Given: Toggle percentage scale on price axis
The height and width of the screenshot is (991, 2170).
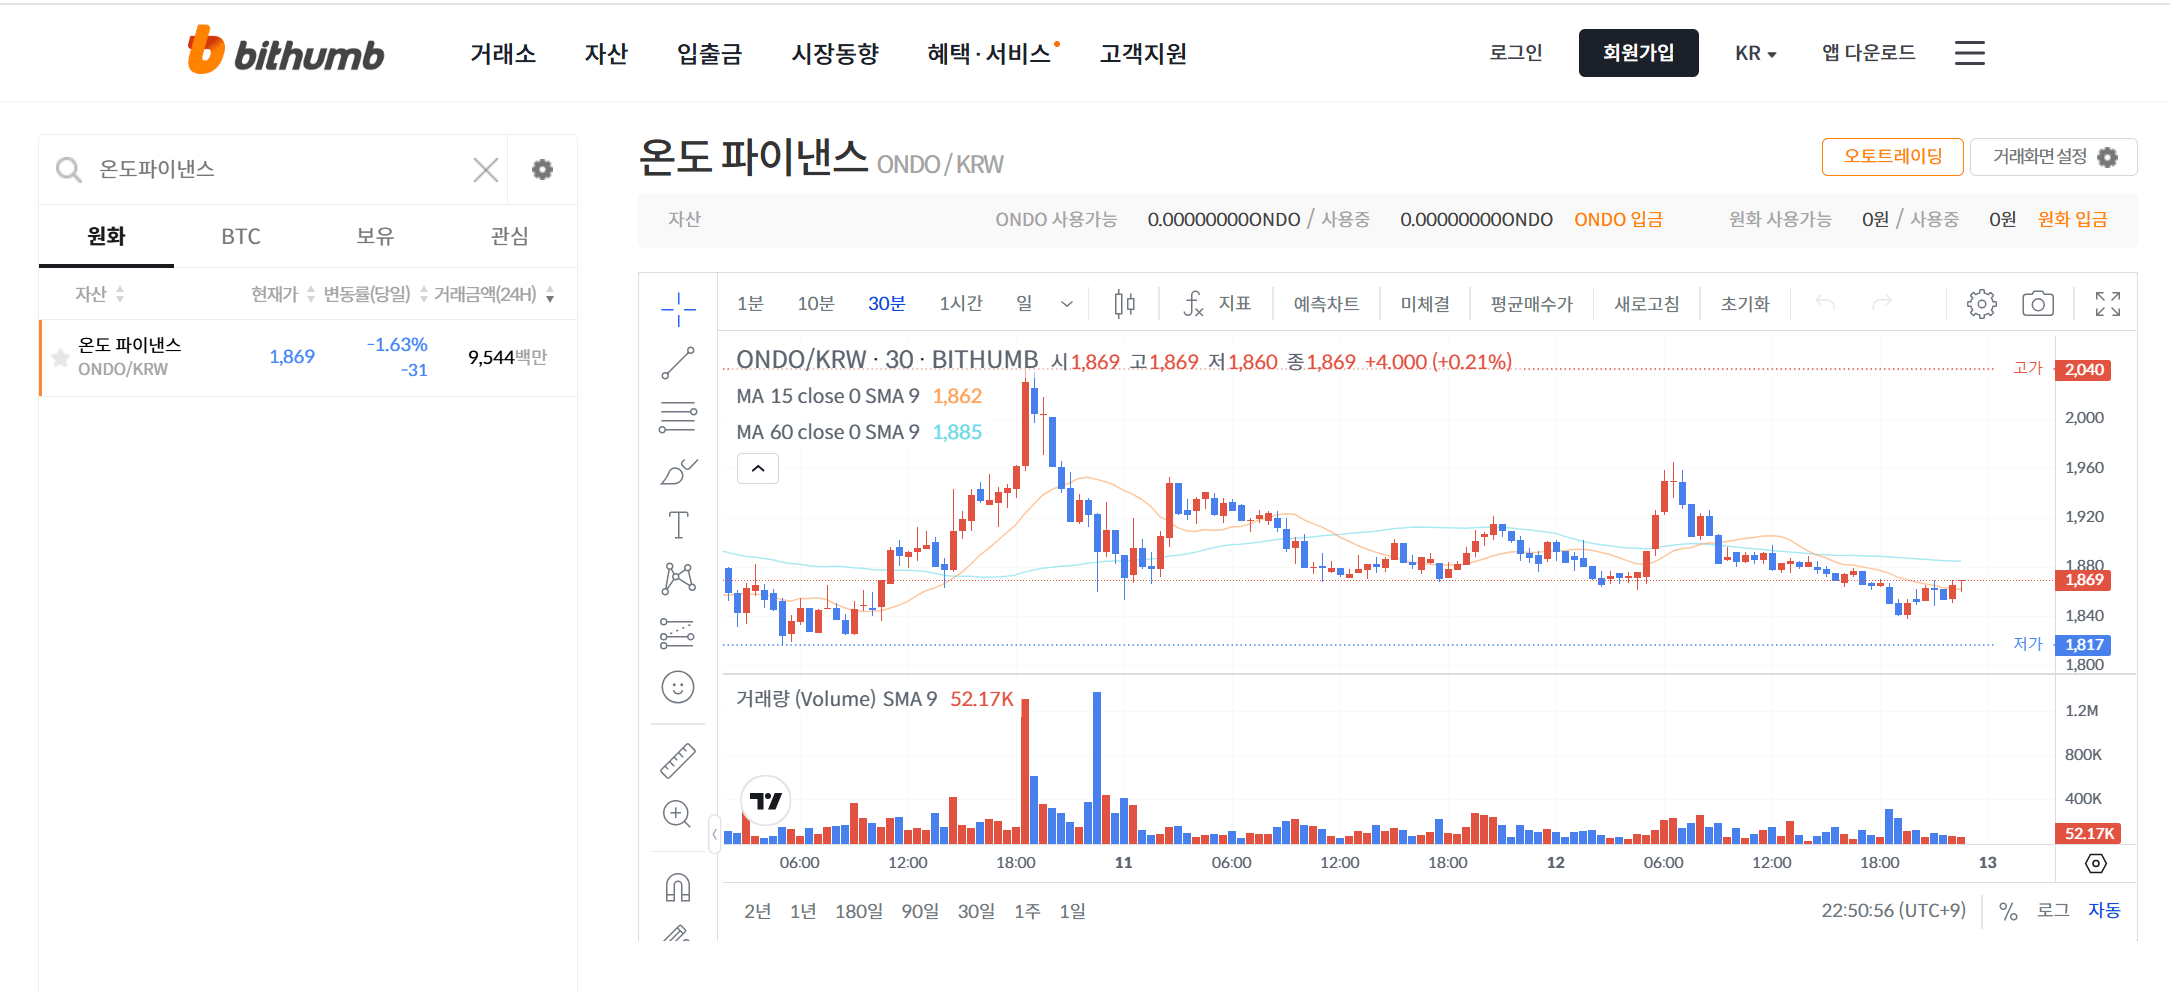Looking at the screenshot, I should (2006, 910).
